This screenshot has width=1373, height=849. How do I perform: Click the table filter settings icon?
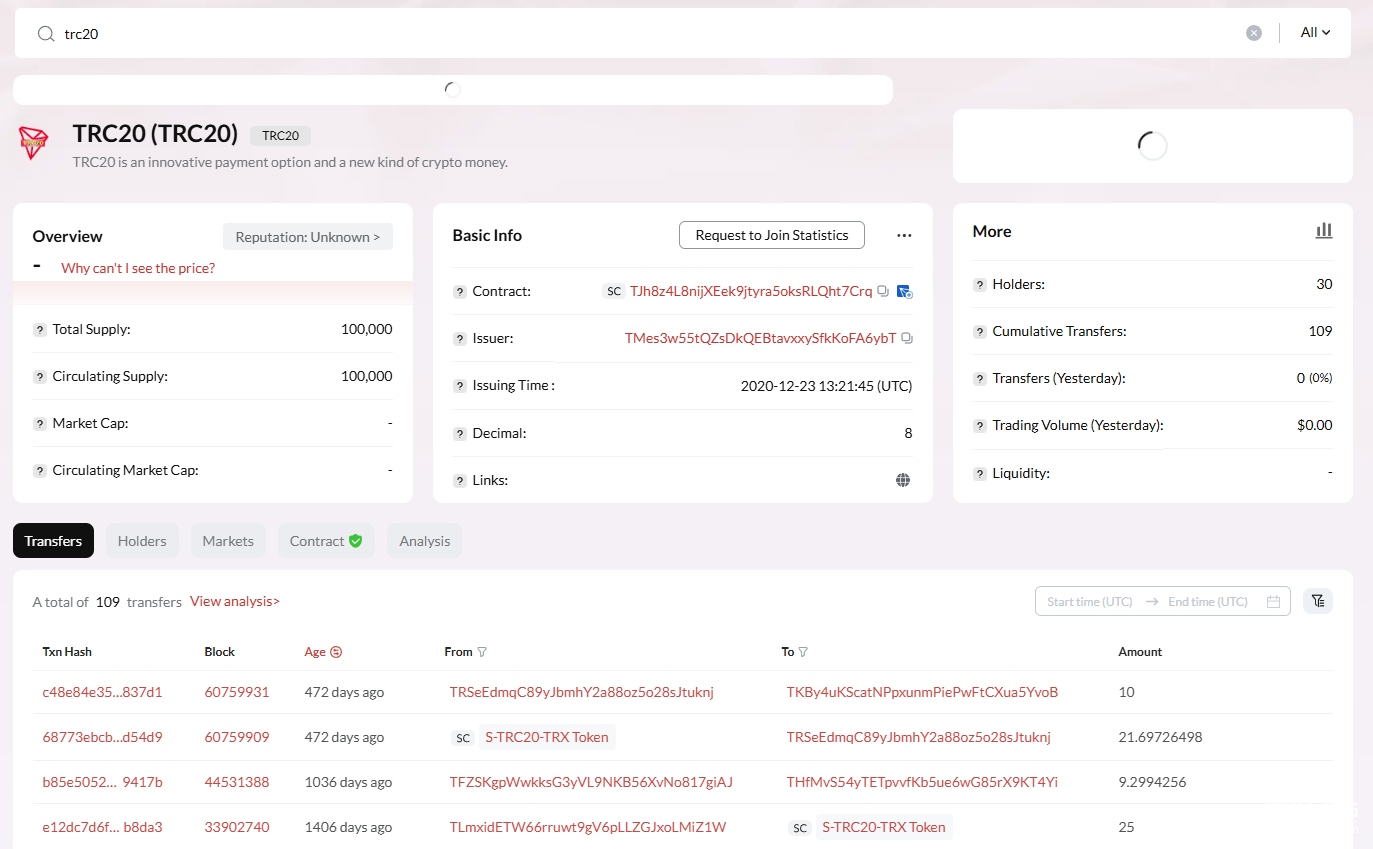pos(1318,601)
